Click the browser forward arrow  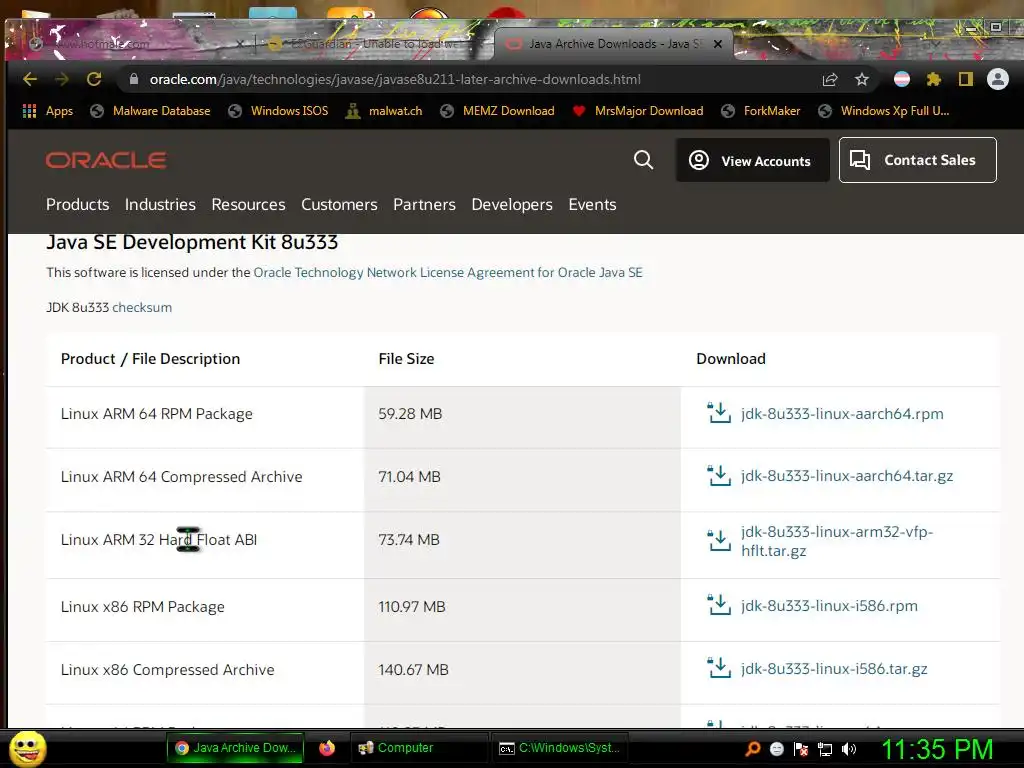click(x=62, y=79)
